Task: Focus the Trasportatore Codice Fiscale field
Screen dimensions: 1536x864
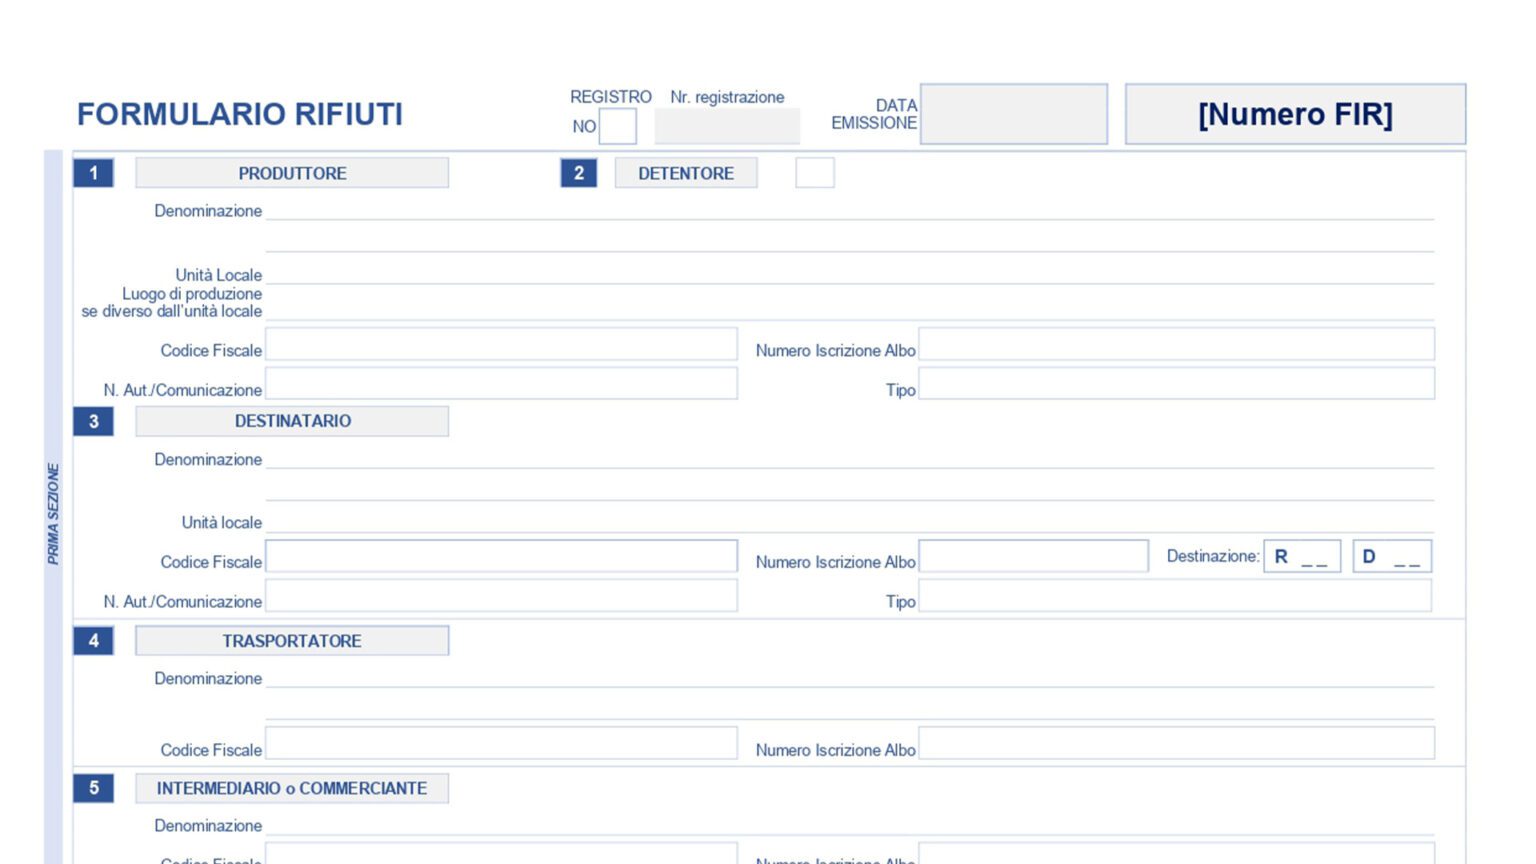Action: tap(501, 743)
